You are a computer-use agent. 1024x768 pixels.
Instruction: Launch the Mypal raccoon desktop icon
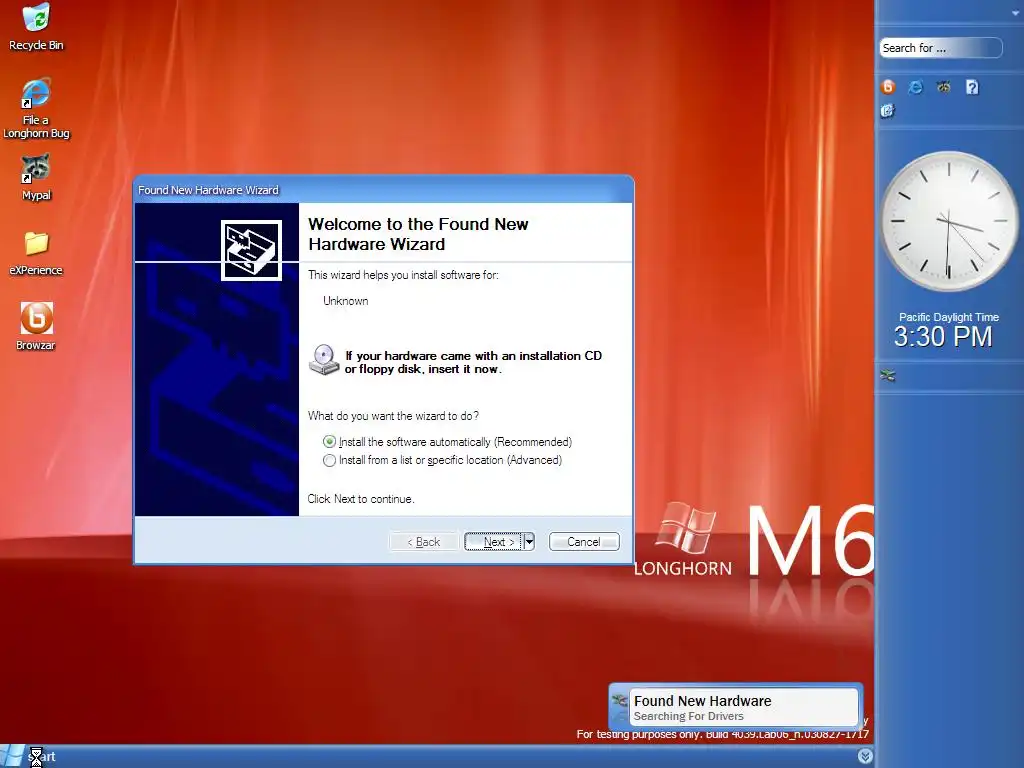pyautogui.click(x=36, y=177)
